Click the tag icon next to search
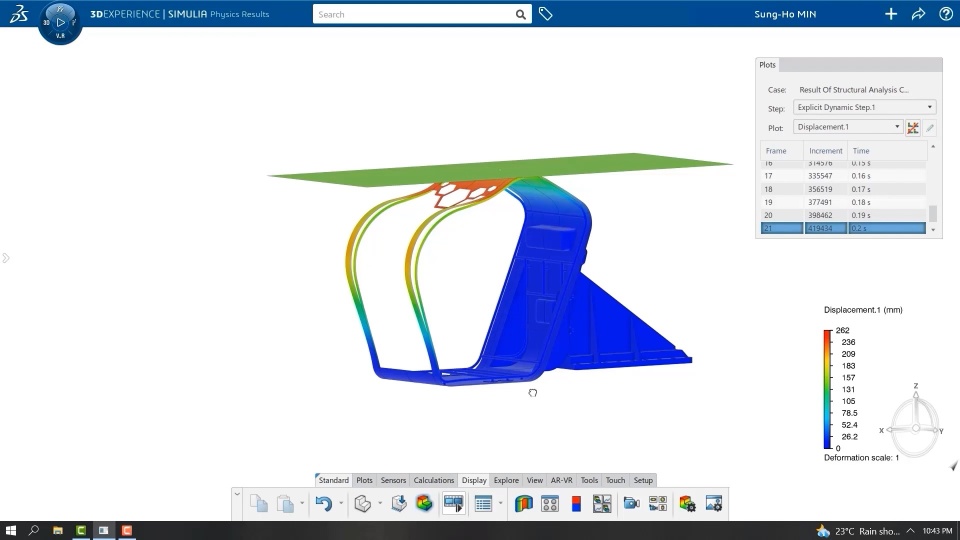 [546, 13]
